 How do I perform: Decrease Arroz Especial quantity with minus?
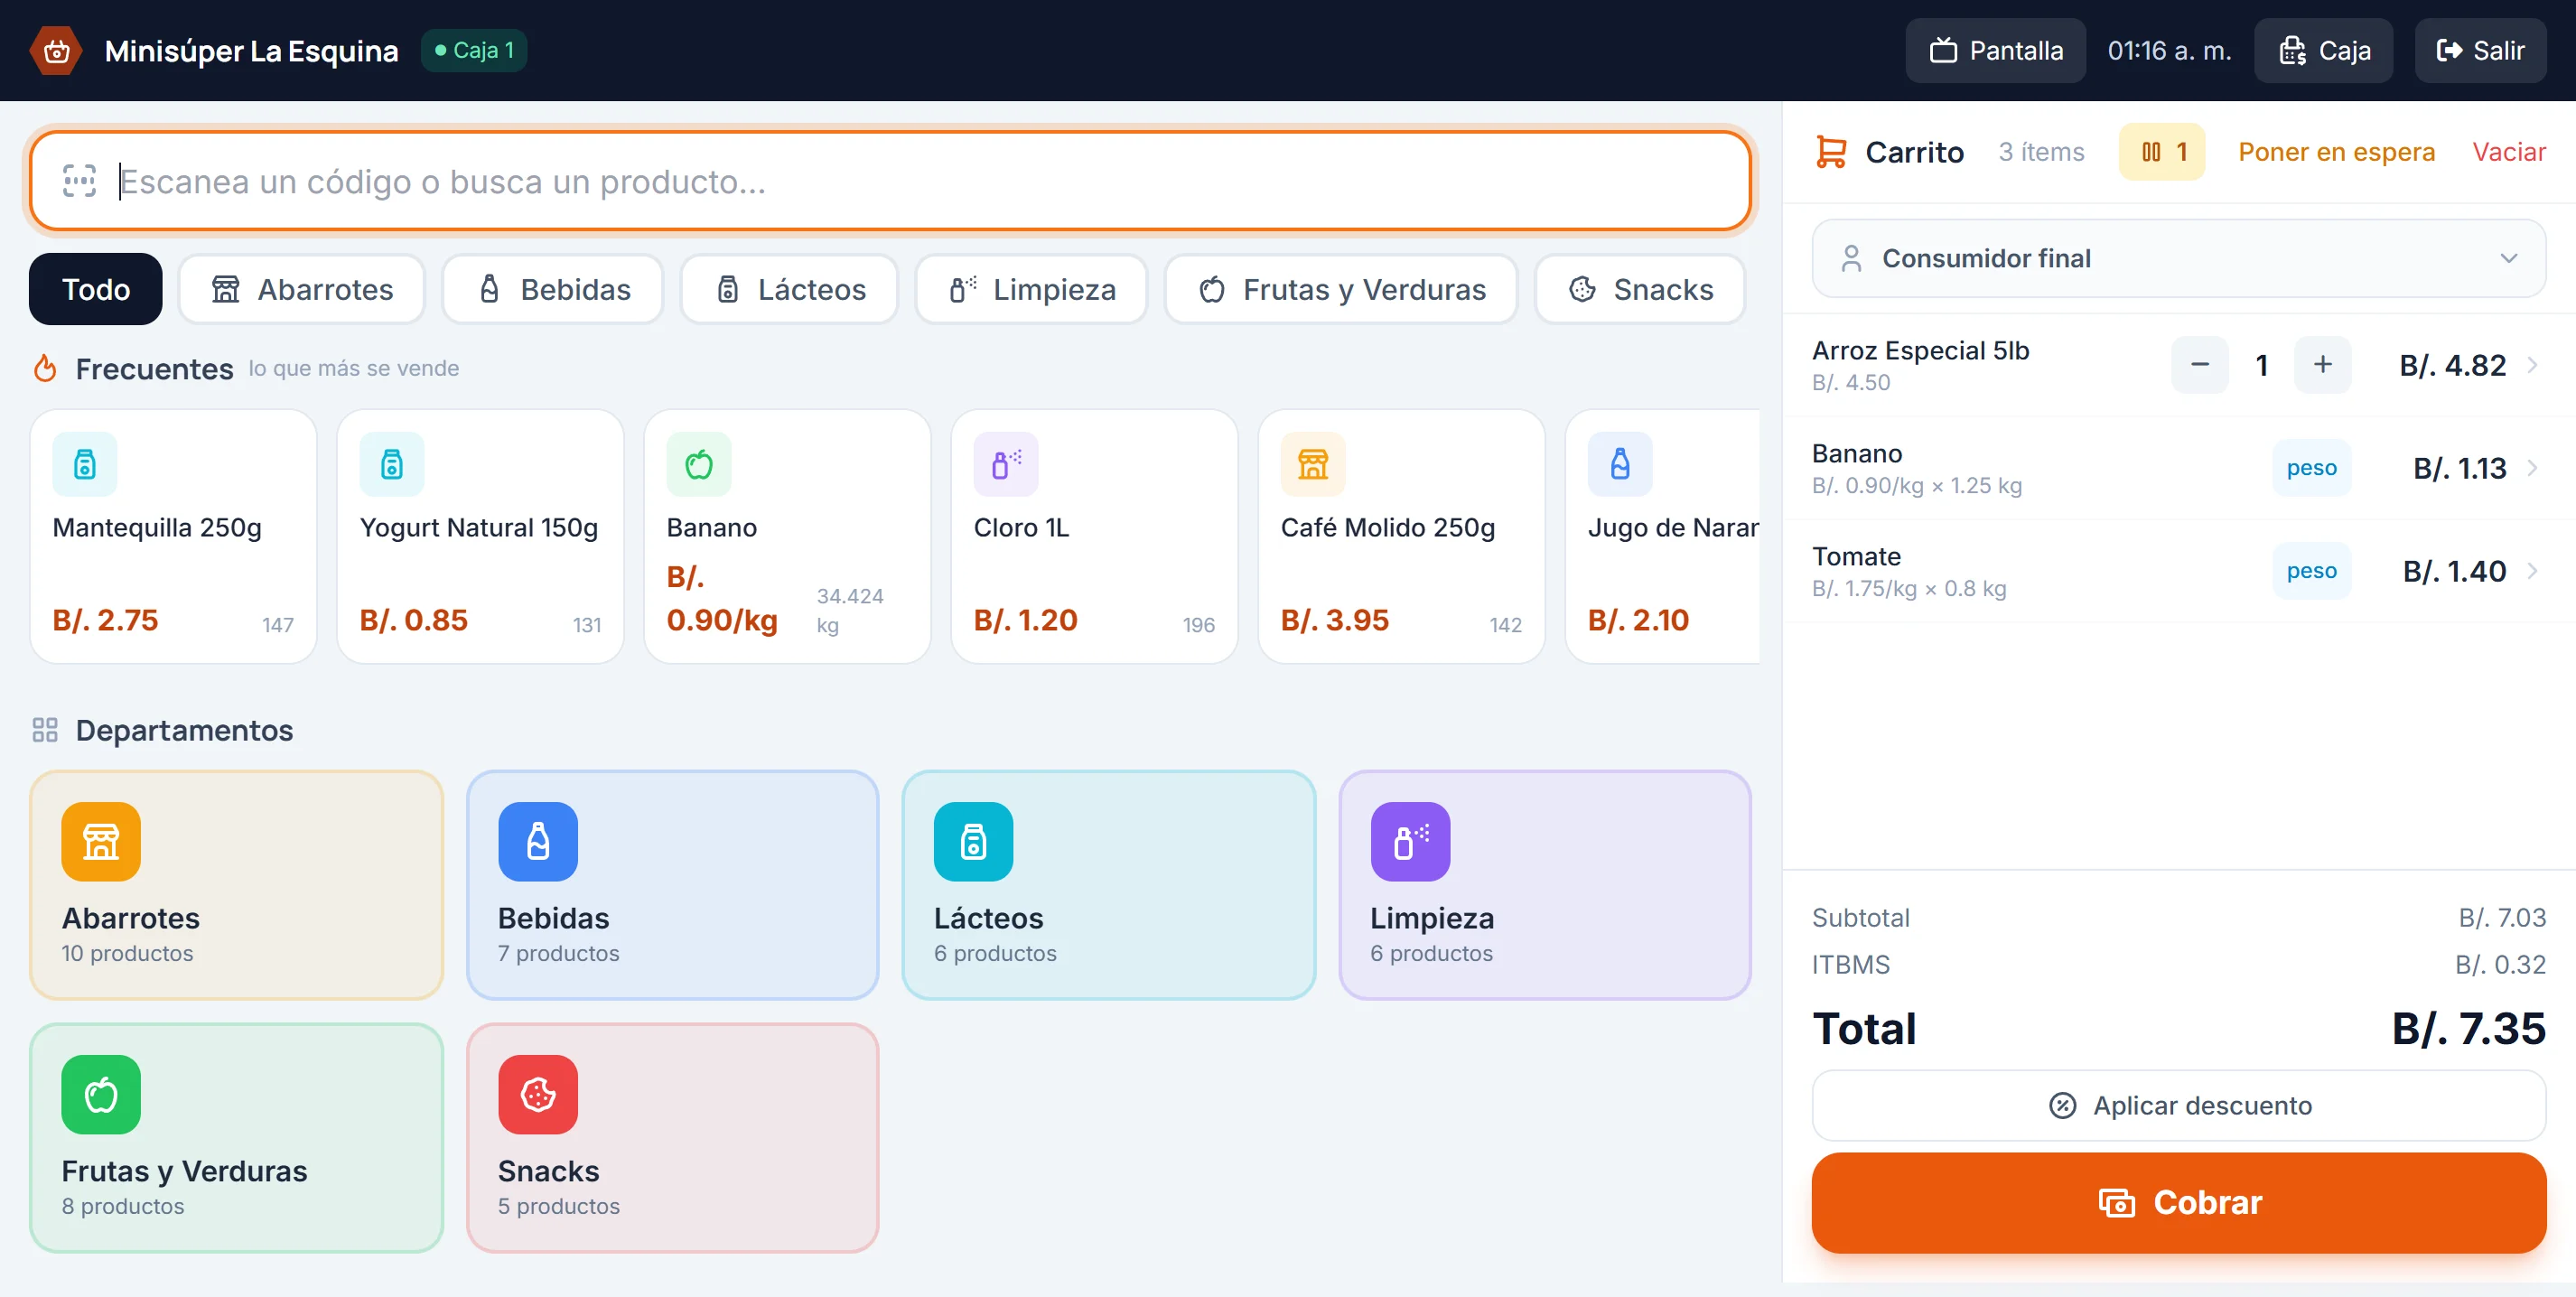coord(2199,365)
